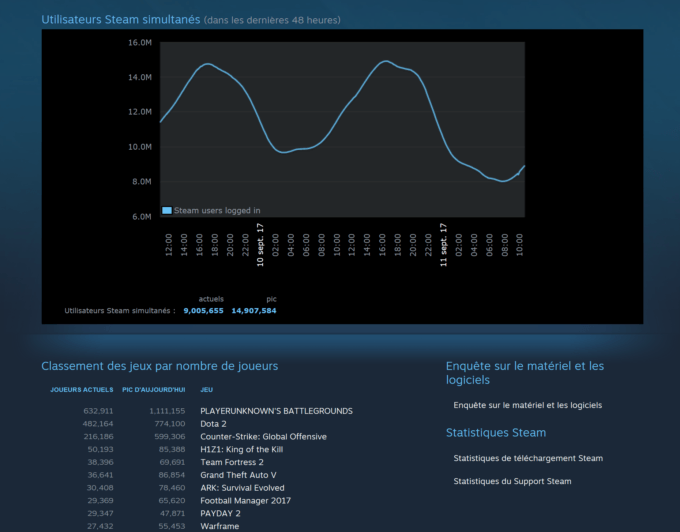Click today's peak 78,460 for ARK
The image size is (680, 532).
pos(172,488)
